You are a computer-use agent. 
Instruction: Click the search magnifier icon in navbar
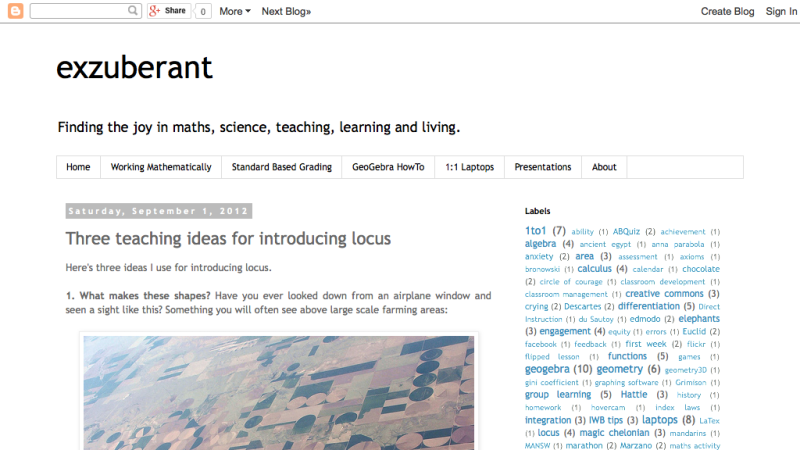[x=133, y=10]
